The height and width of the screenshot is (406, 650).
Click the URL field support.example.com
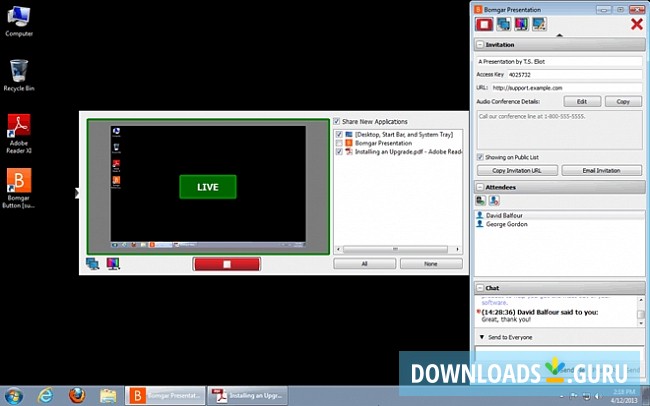pos(566,88)
